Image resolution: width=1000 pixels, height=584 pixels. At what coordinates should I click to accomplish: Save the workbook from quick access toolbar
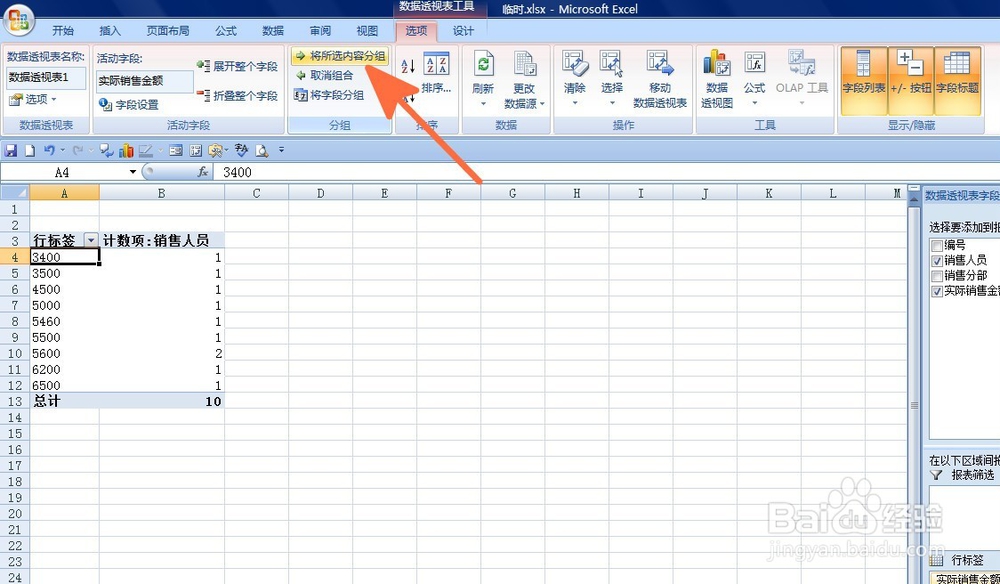point(10,150)
